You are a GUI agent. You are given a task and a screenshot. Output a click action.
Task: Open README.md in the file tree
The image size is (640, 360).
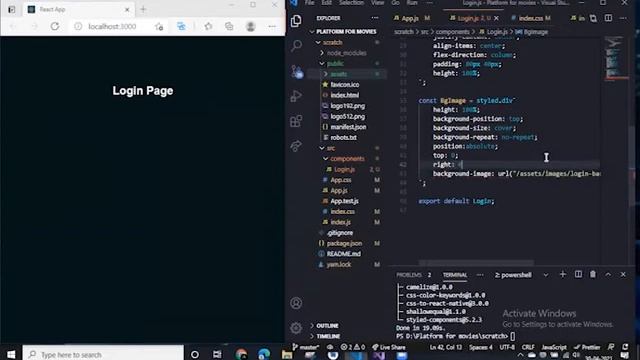tap(344, 254)
